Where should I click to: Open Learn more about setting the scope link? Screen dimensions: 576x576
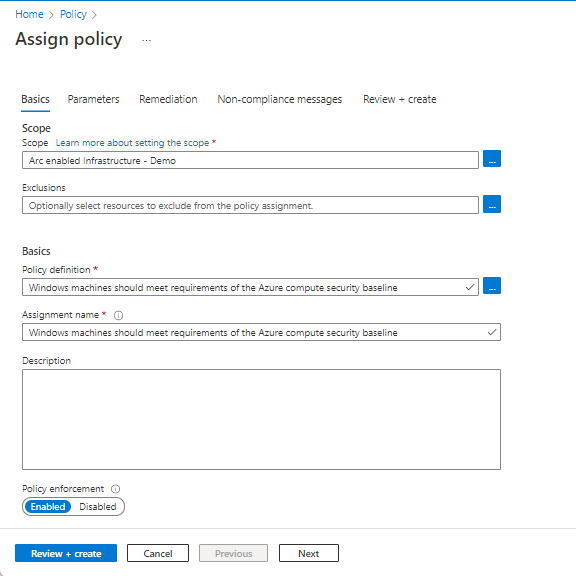coord(132,143)
